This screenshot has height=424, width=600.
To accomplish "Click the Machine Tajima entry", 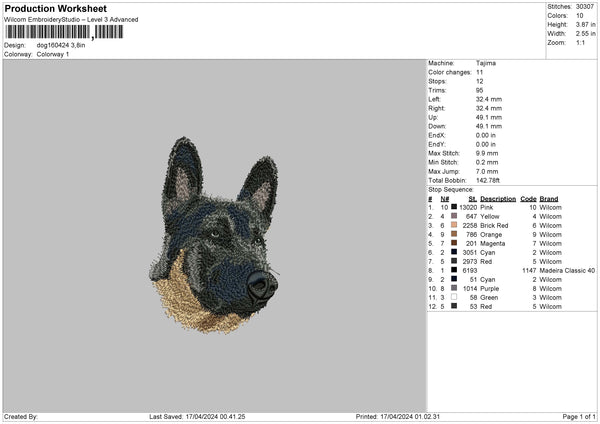I will pos(483,63).
